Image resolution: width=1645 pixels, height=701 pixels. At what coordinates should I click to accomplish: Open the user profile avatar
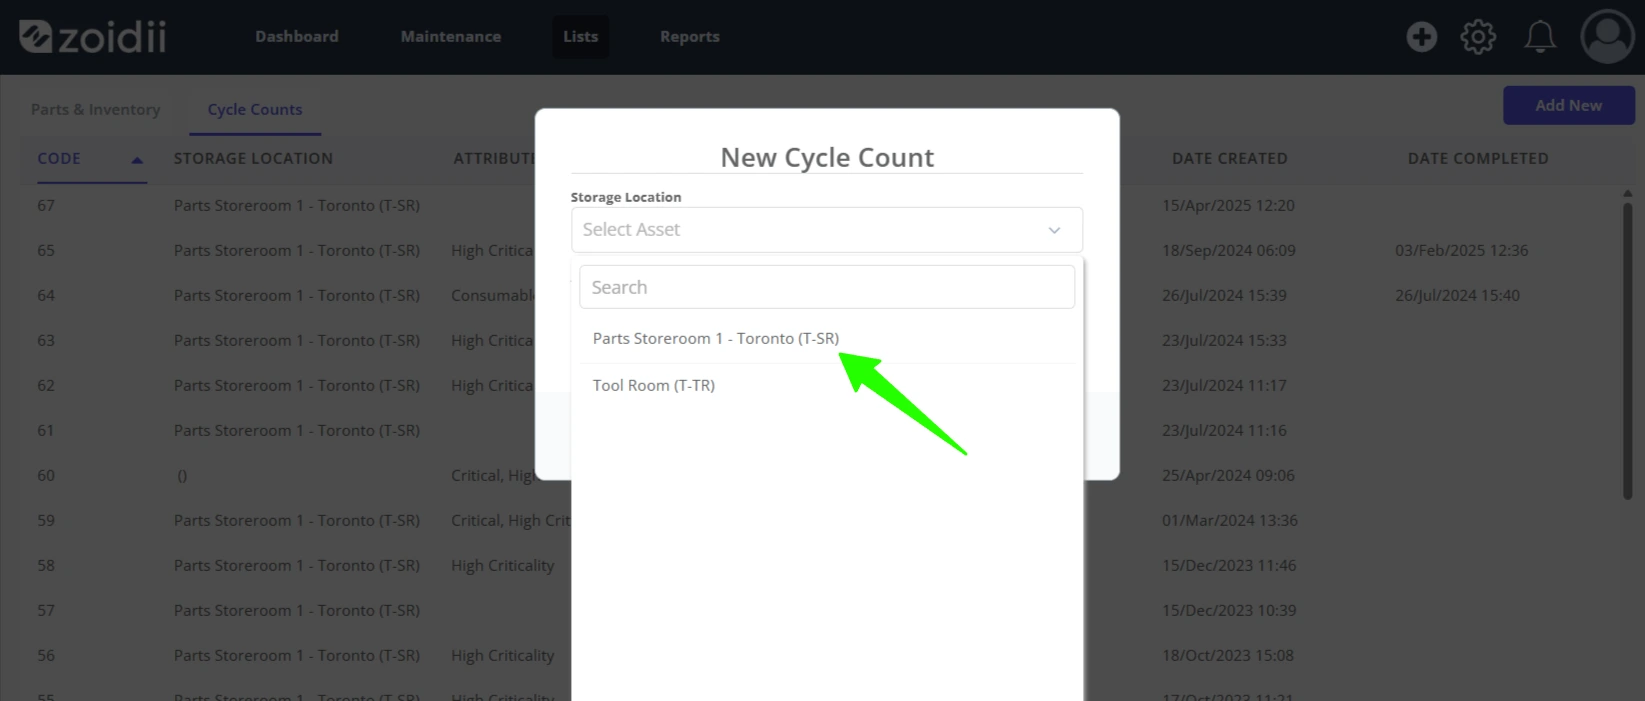pyautogui.click(x=1607, y=37)
